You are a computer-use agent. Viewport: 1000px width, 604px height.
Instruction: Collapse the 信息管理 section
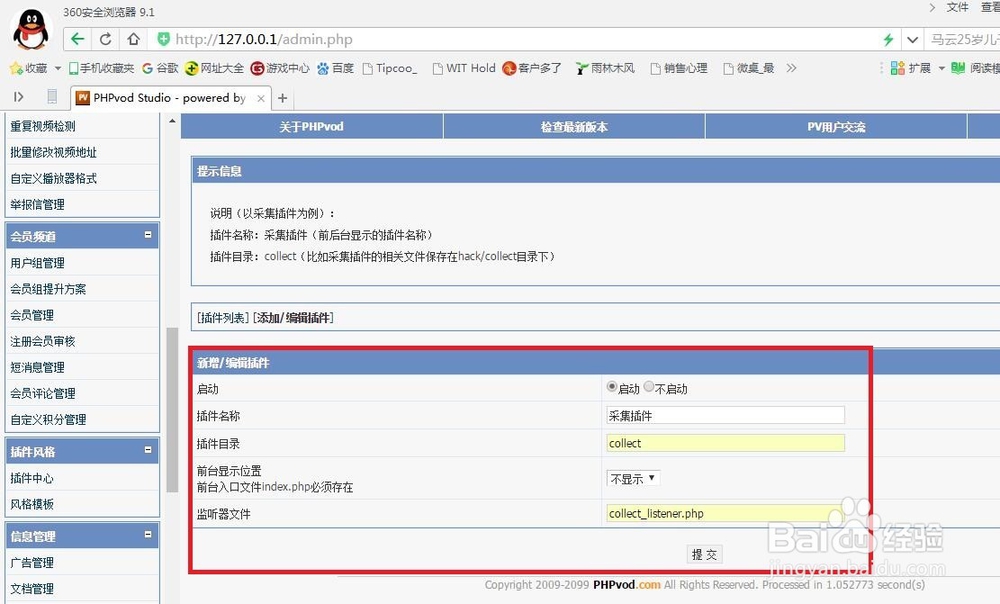point(148,534)
